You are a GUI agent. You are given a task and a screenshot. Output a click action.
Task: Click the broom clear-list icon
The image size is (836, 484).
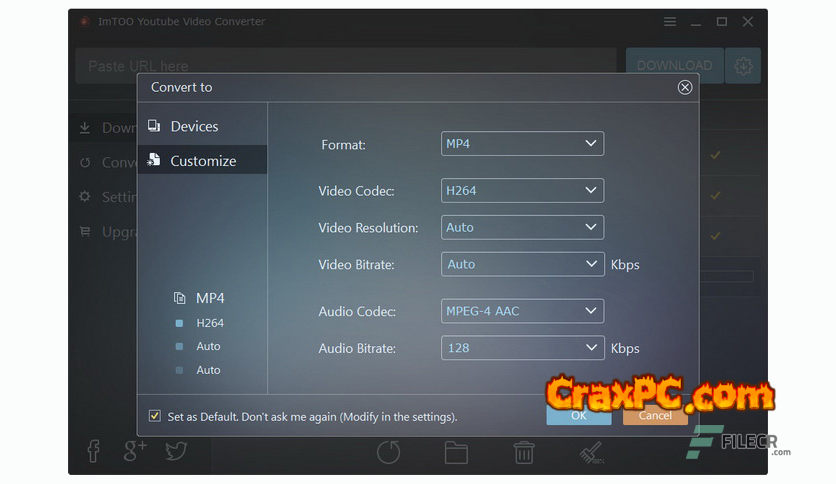(592, 453)
